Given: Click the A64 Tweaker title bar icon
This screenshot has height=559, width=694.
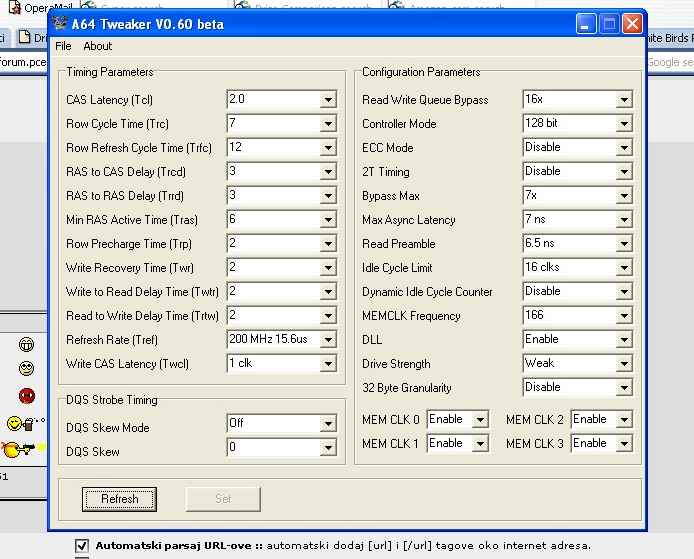Looking at the screenshot, I should (x=59, y=24).
